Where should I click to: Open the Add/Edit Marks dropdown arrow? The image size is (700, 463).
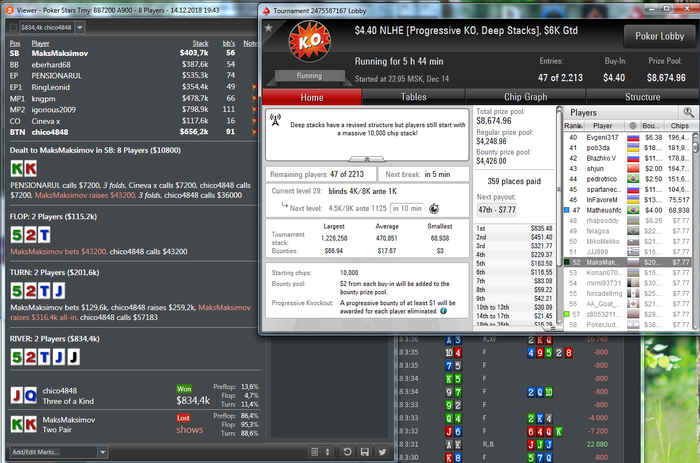coord(103,452)
